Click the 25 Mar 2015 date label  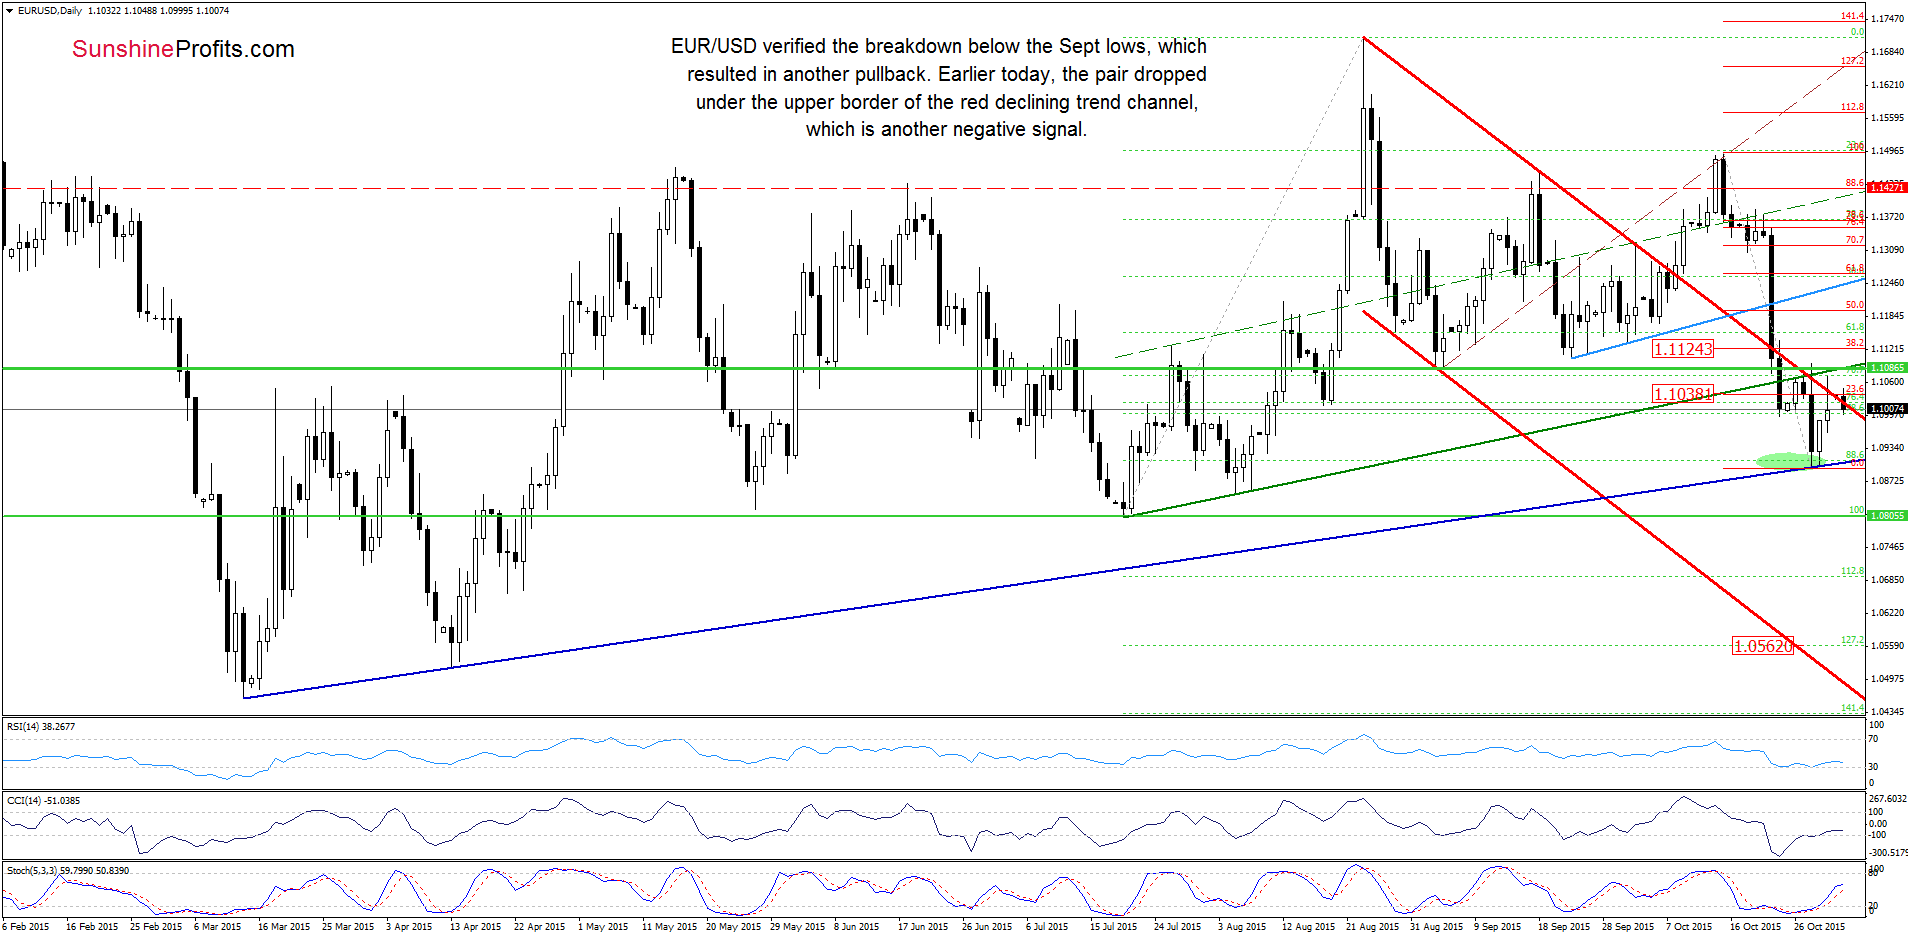[347, 926]
